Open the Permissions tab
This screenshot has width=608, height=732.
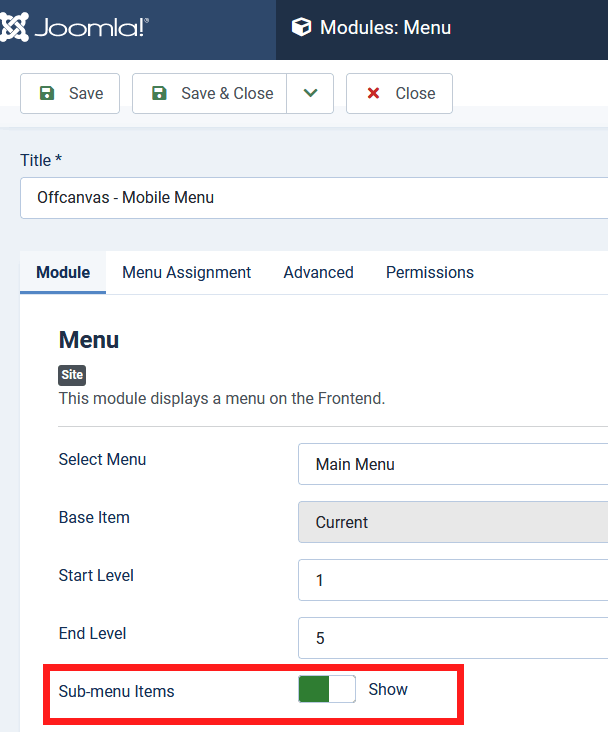[x=430, y=272]
